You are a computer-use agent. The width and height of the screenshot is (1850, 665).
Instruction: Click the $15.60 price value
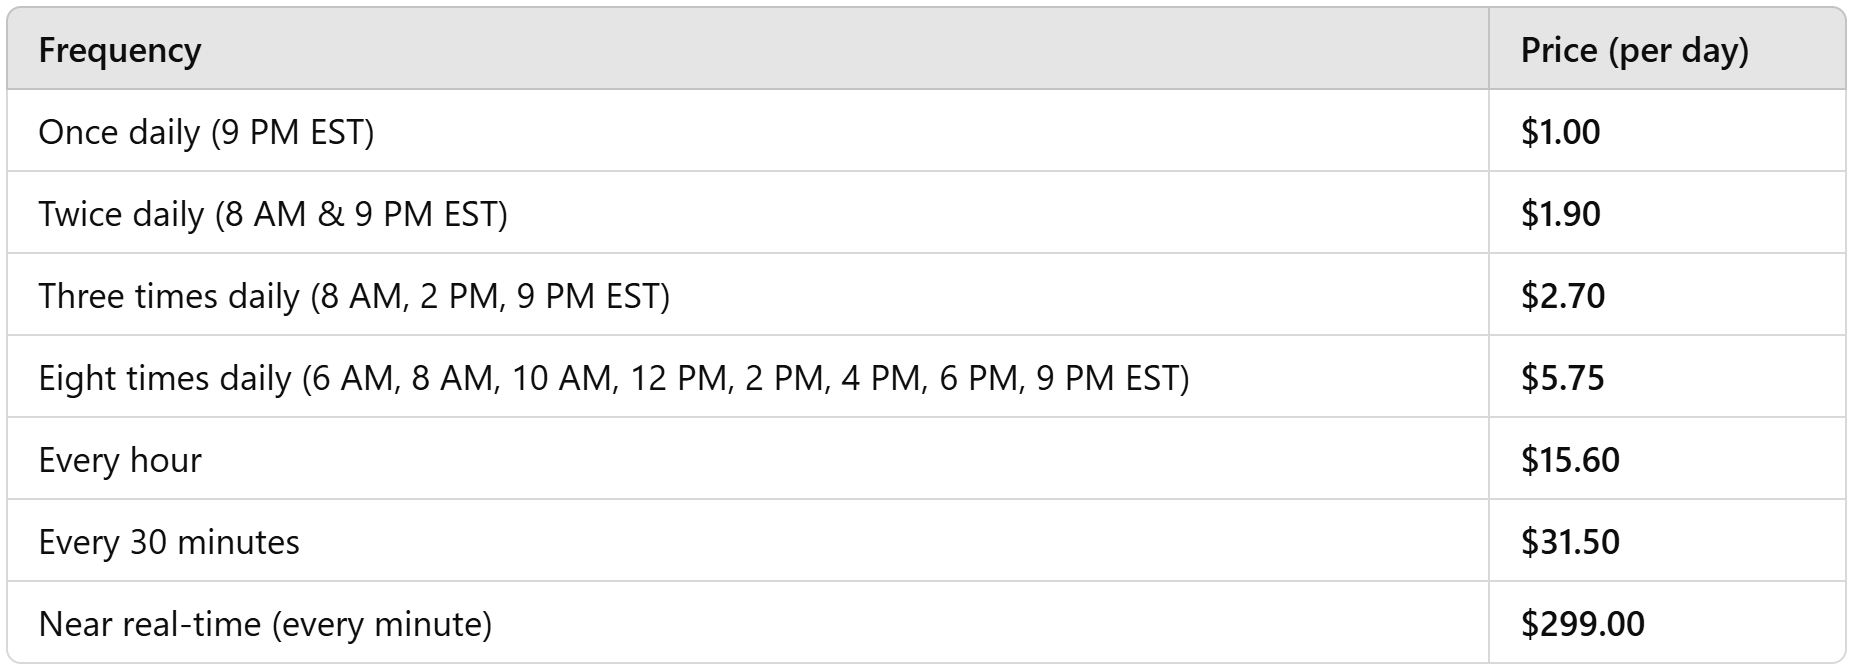pos(1570,460)
